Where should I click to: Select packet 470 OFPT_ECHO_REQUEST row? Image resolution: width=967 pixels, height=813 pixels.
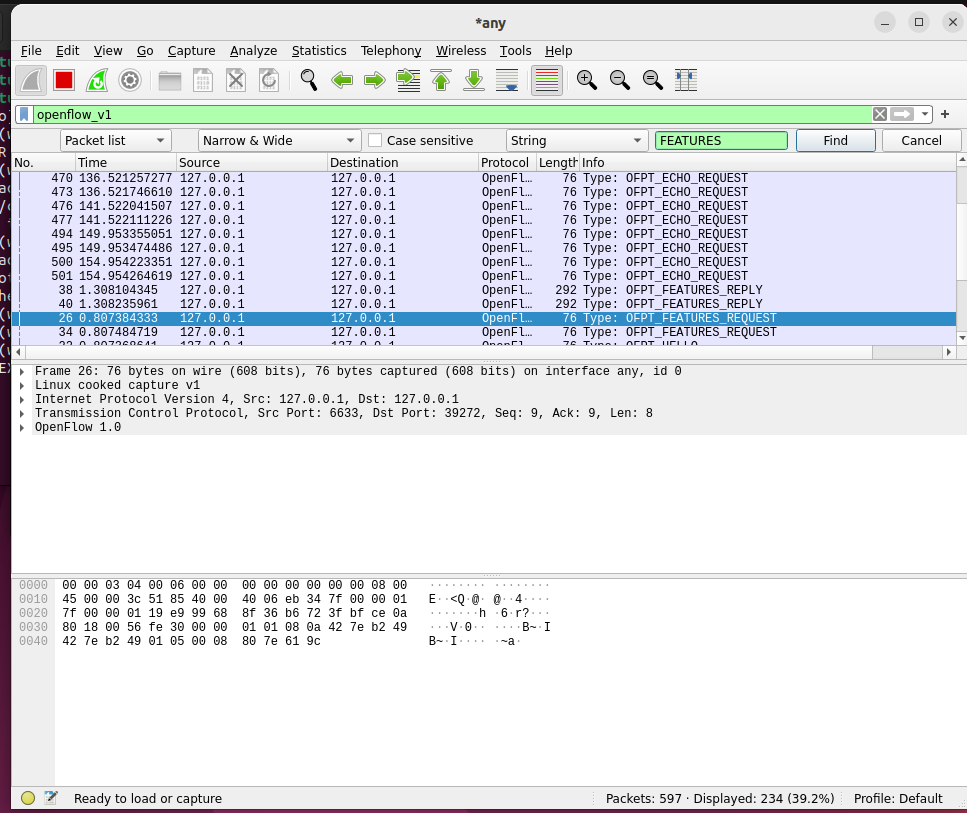[484, 178]
